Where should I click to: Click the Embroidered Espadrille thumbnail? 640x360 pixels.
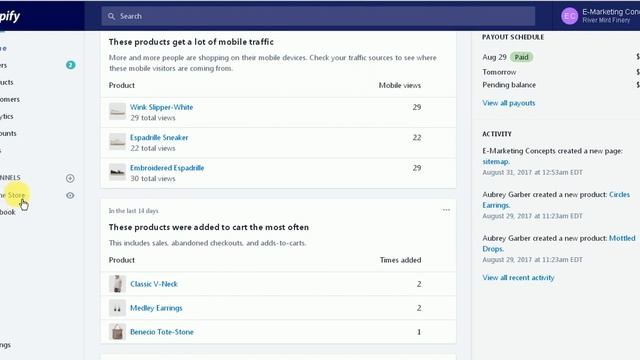[x=117, y=172]
